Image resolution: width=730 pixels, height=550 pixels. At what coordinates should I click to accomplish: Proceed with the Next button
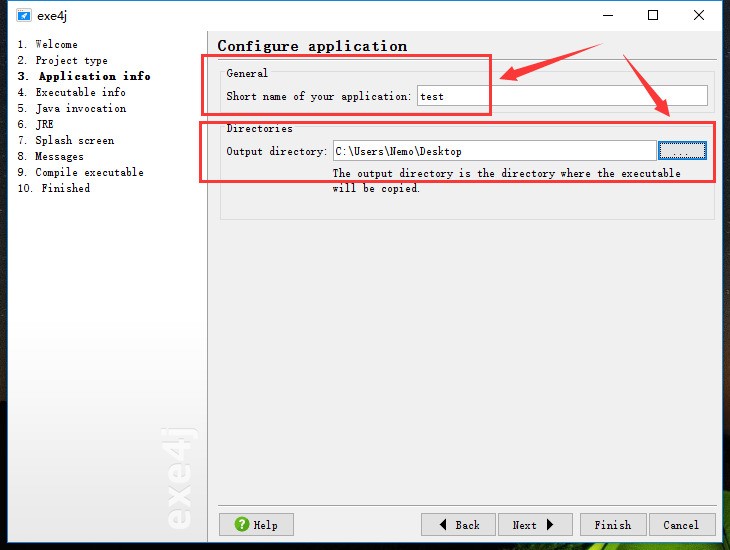pyautogui.click(x=535, y=524)
